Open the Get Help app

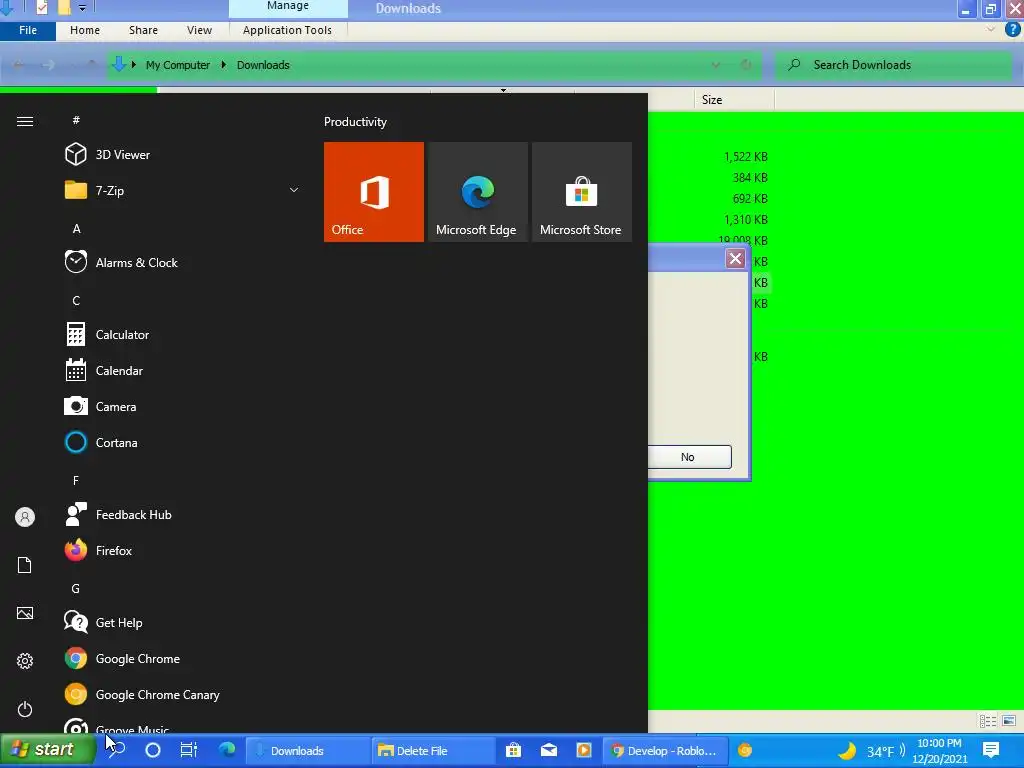103,622
